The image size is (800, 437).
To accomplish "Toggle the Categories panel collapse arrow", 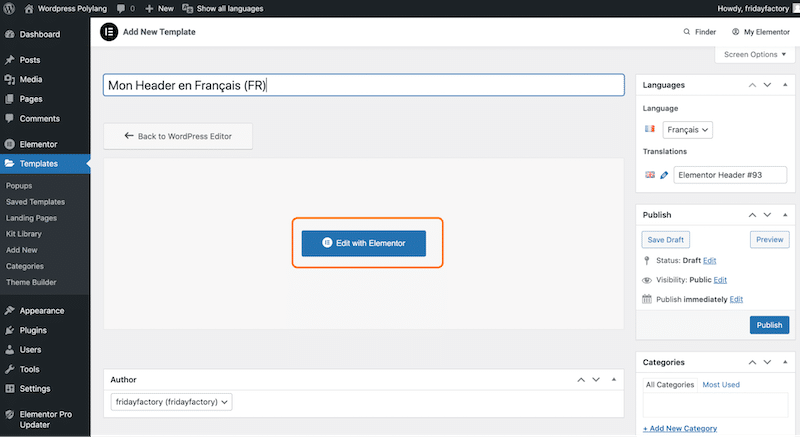I will tap(785, 362).
